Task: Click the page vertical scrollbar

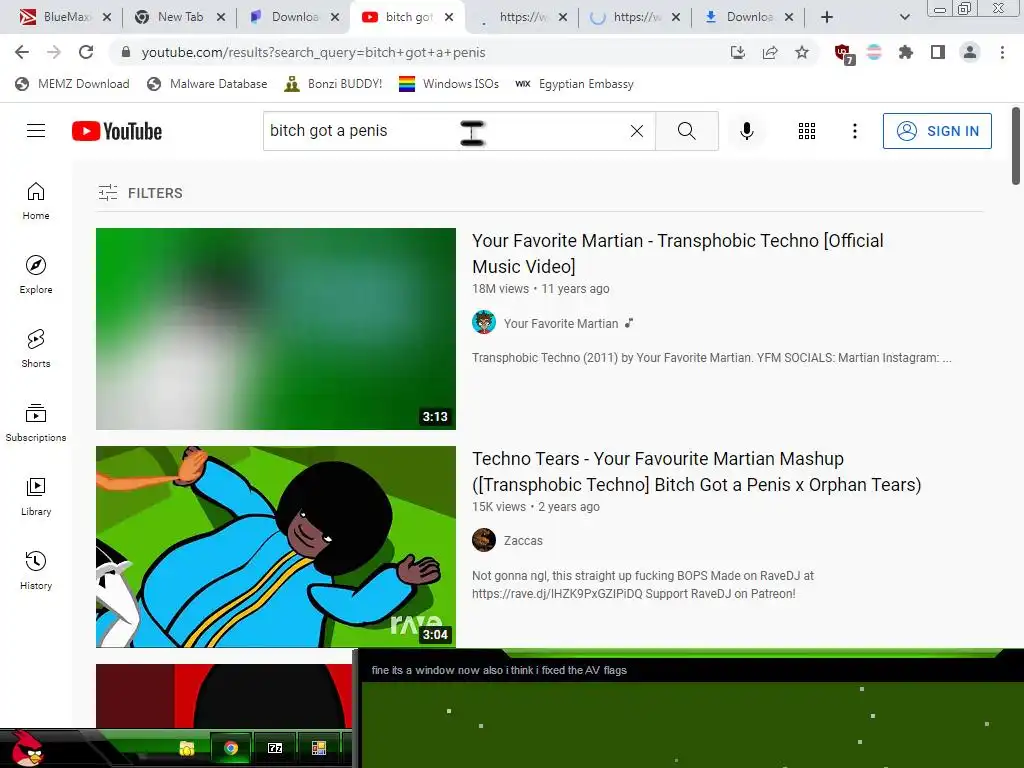Action: click(1016, 147)
